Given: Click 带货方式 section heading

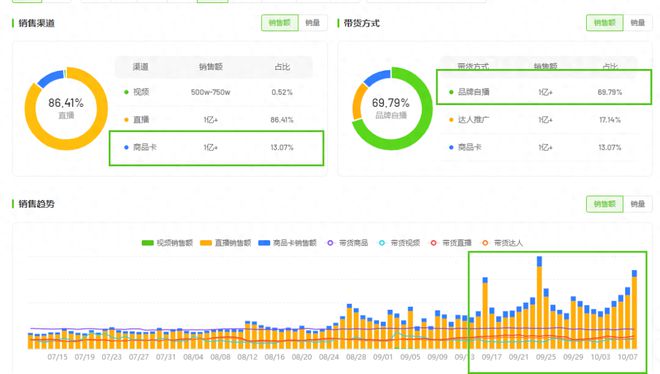Looking at the screenshot, I should [x=362, y=23].
